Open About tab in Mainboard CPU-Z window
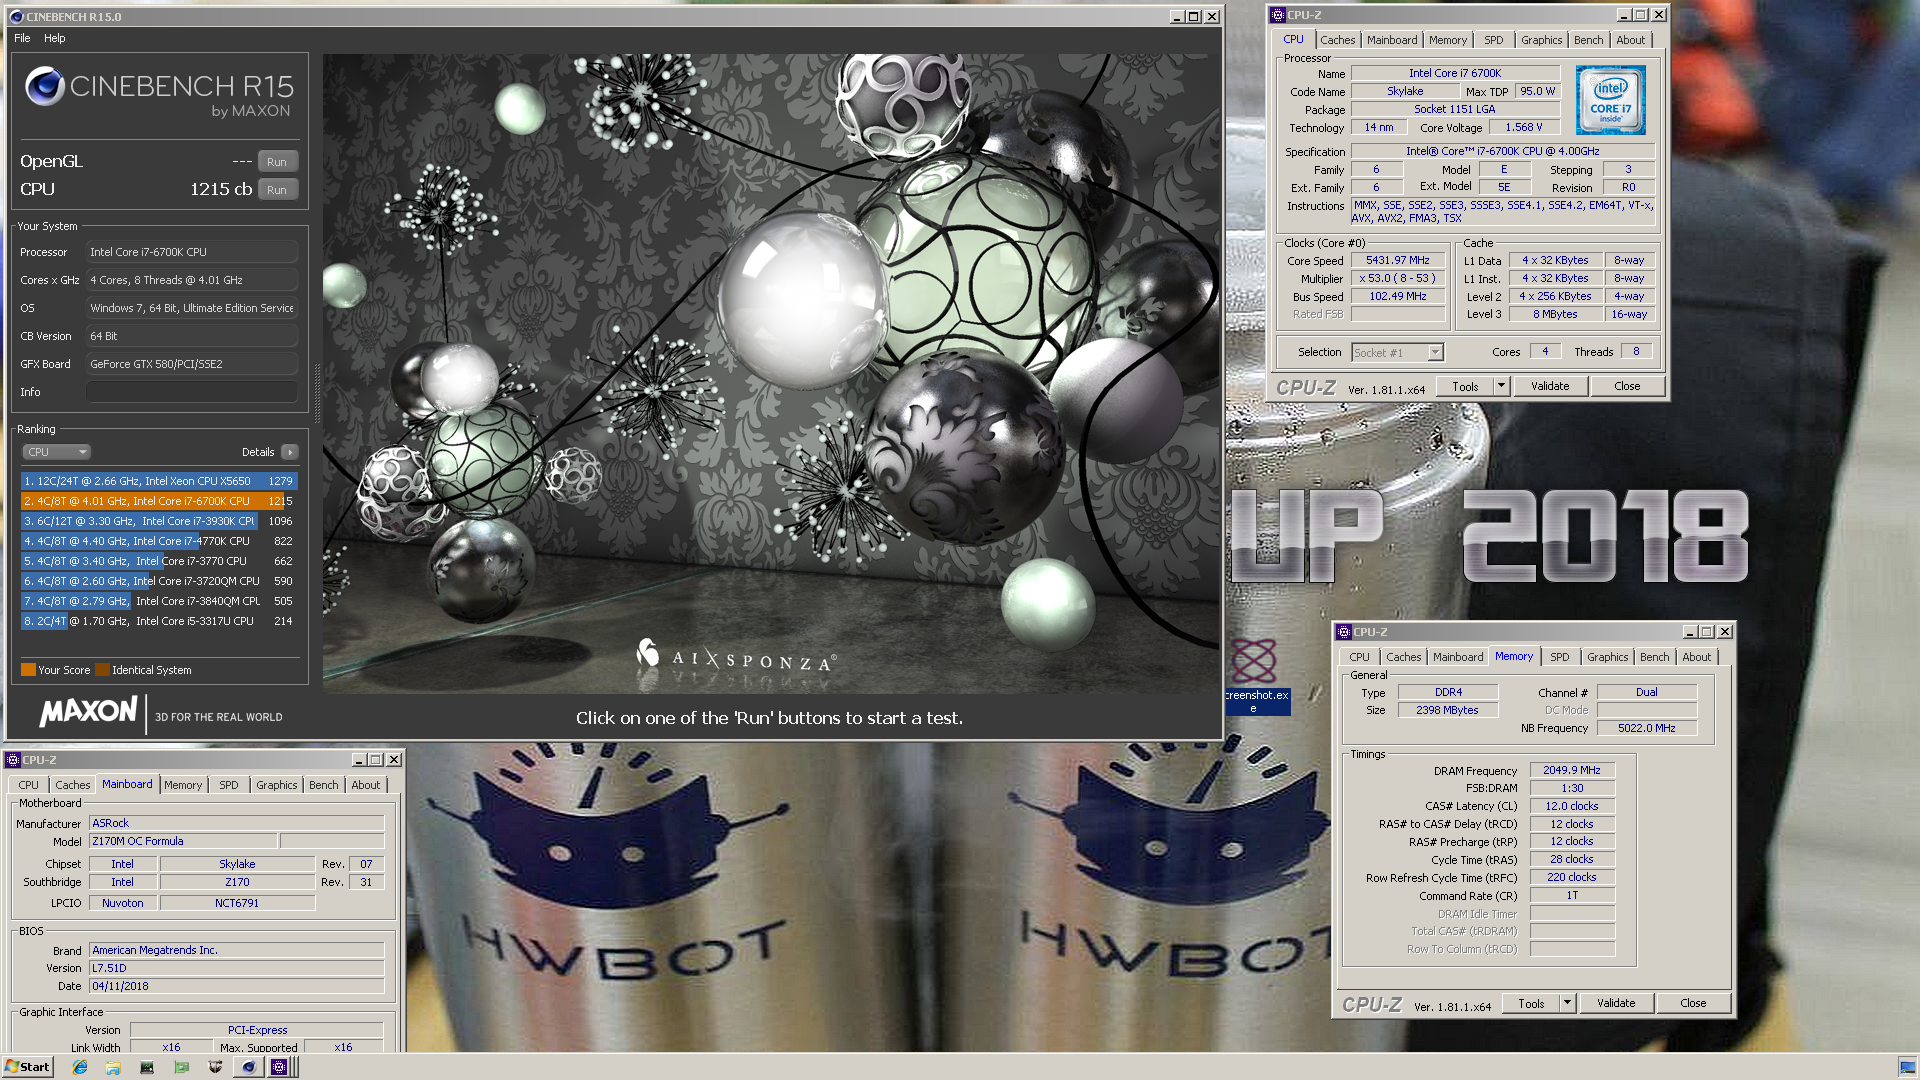1920x1080 pixels. (365, 785)
